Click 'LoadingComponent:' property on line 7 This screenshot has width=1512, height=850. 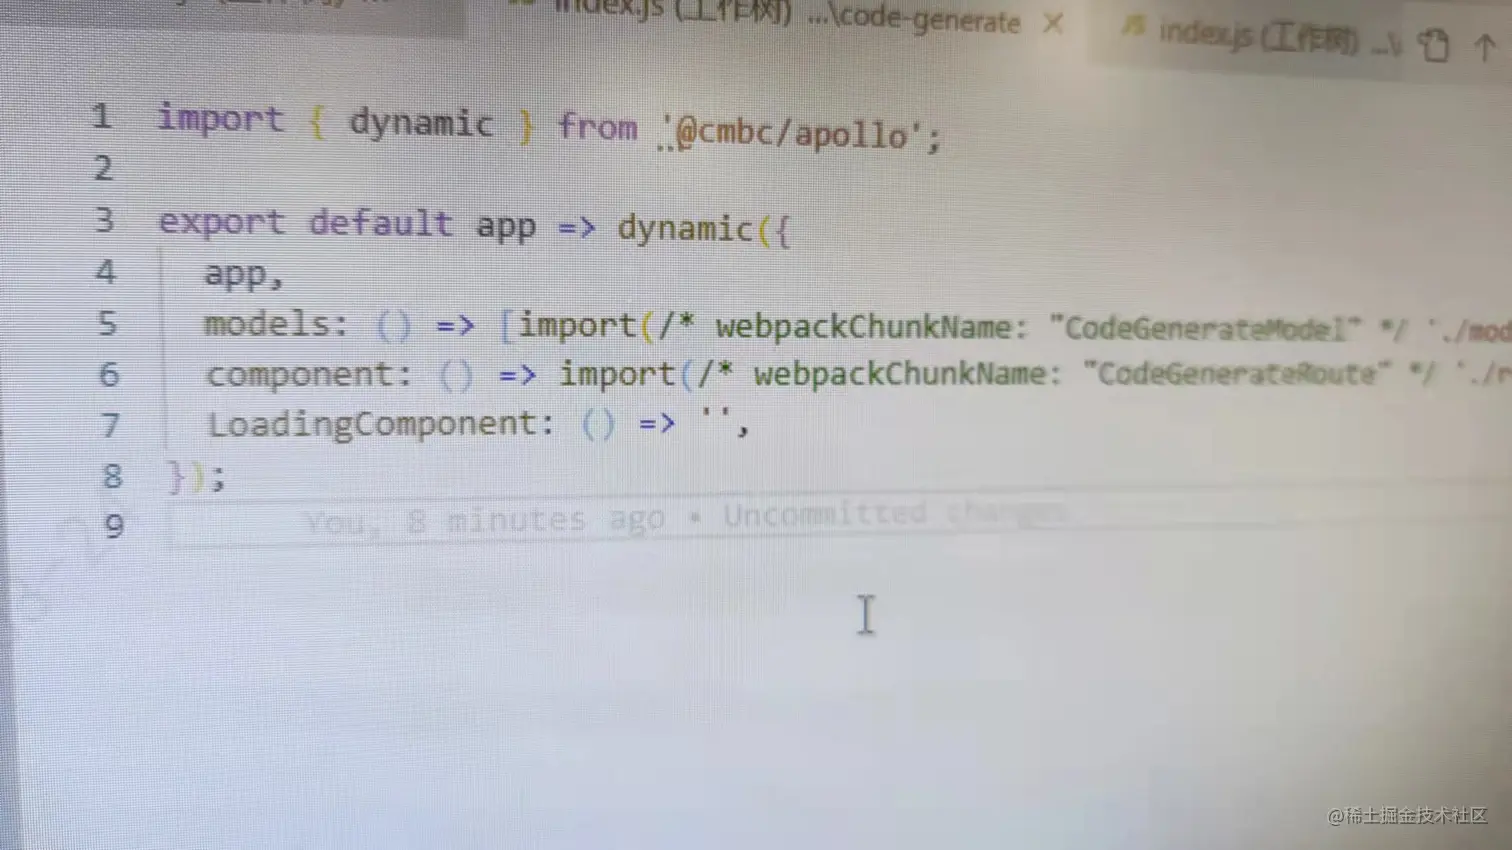coord(380,424)
